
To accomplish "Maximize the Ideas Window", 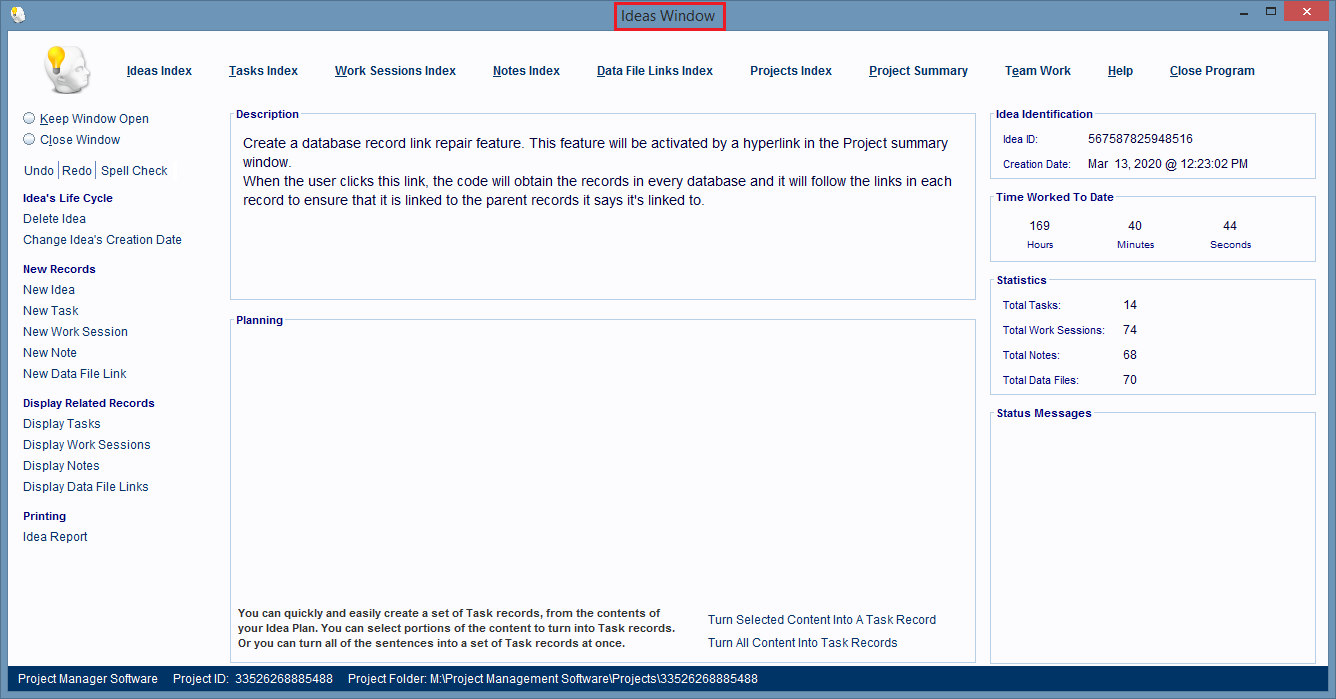I will point(1271,11).
